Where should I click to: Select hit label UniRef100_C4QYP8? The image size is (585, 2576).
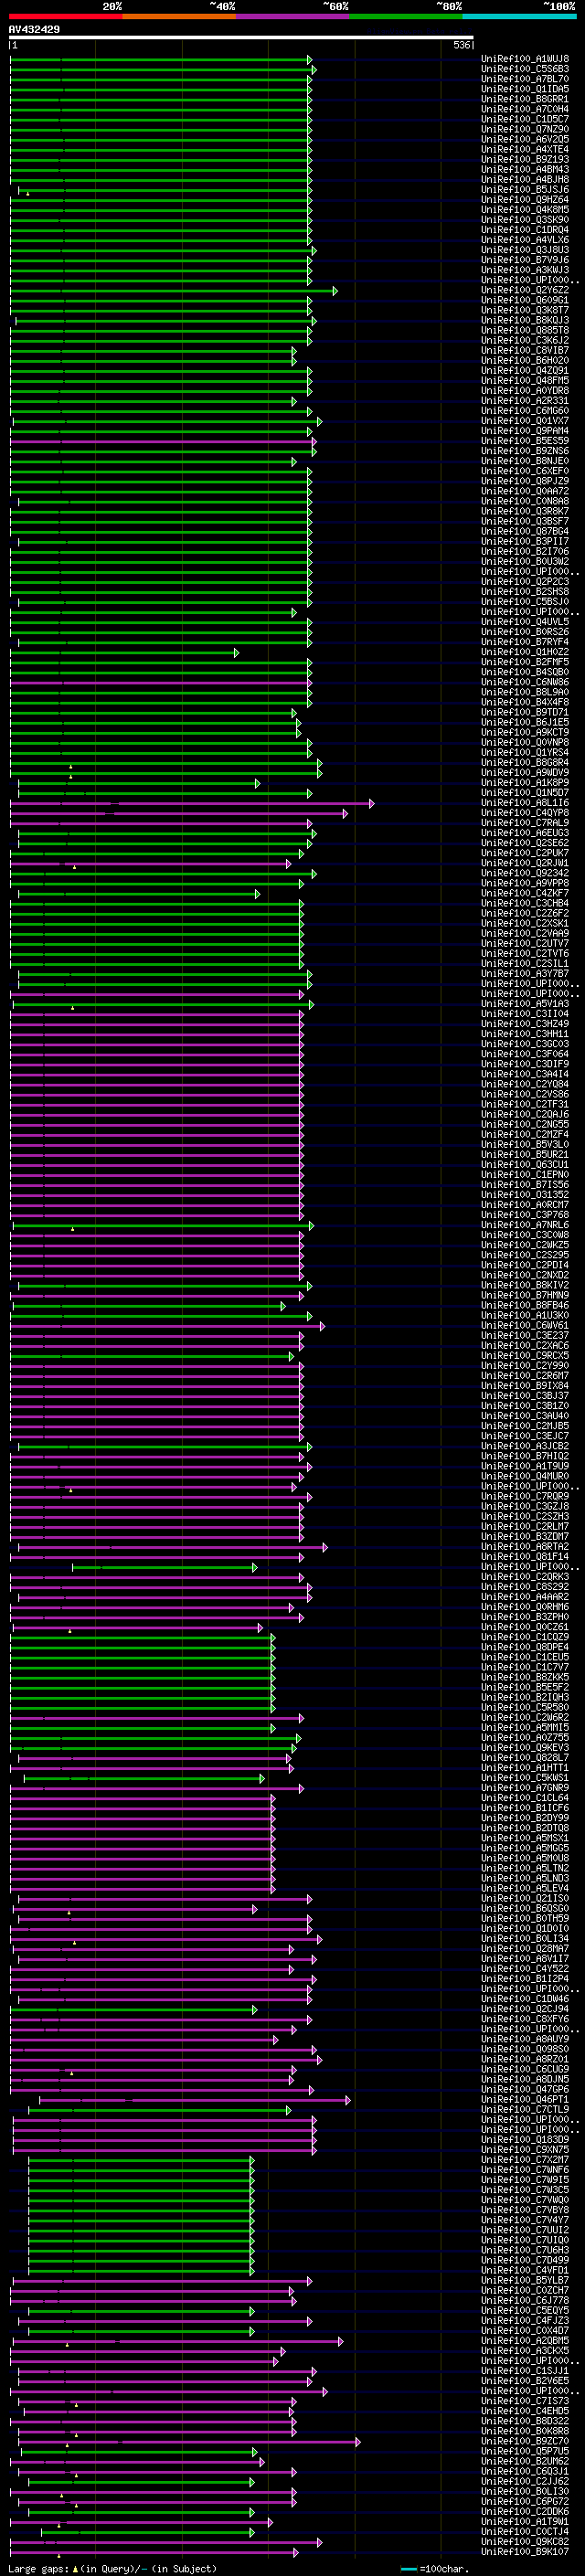525,812
